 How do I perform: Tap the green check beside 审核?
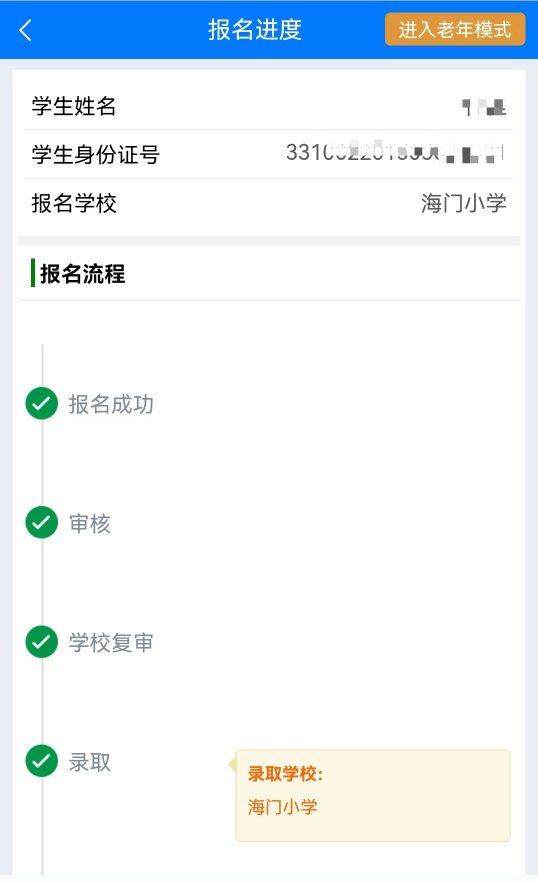(42, 523)
